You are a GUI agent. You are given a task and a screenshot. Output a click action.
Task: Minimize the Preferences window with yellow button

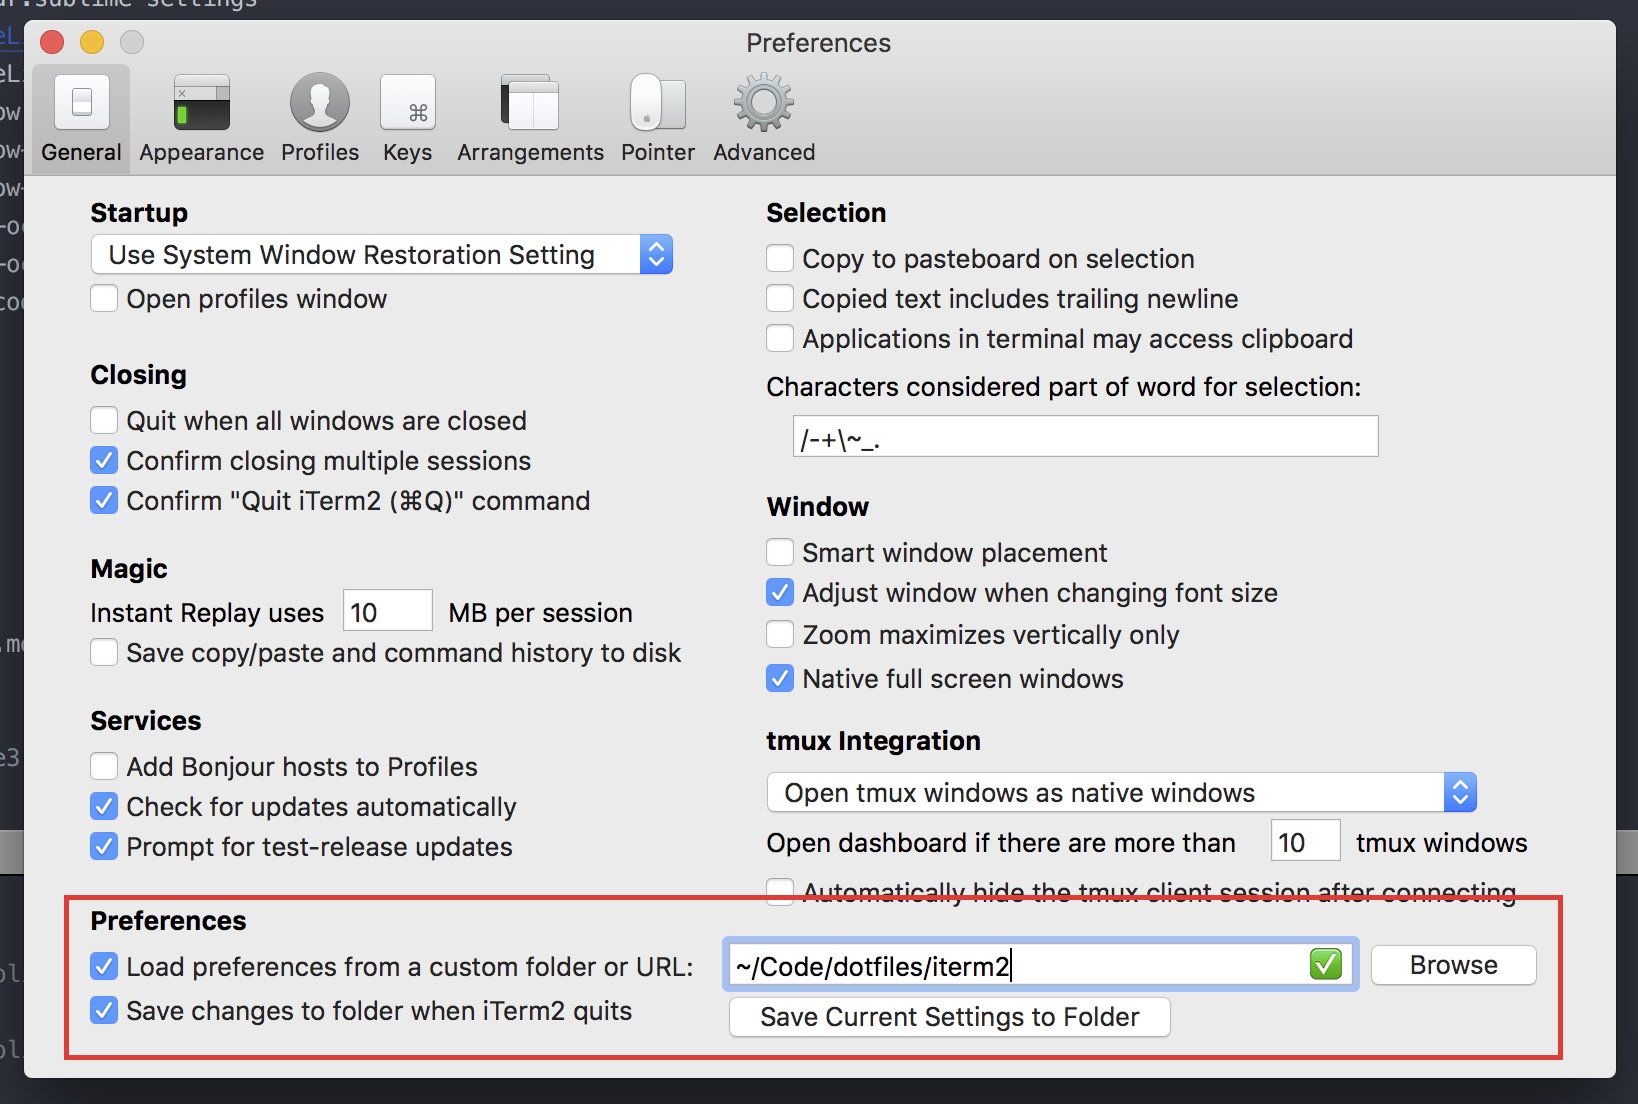click(92, 42)
